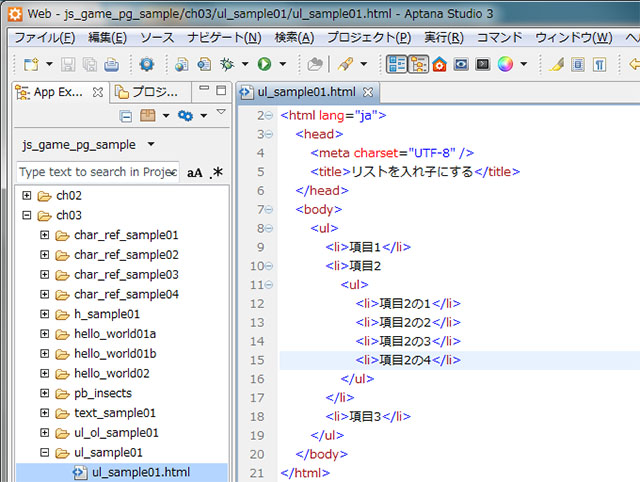Expand the pb_insects folder
The height and width of the screenshot is (482, 640).
coord(45,393)
